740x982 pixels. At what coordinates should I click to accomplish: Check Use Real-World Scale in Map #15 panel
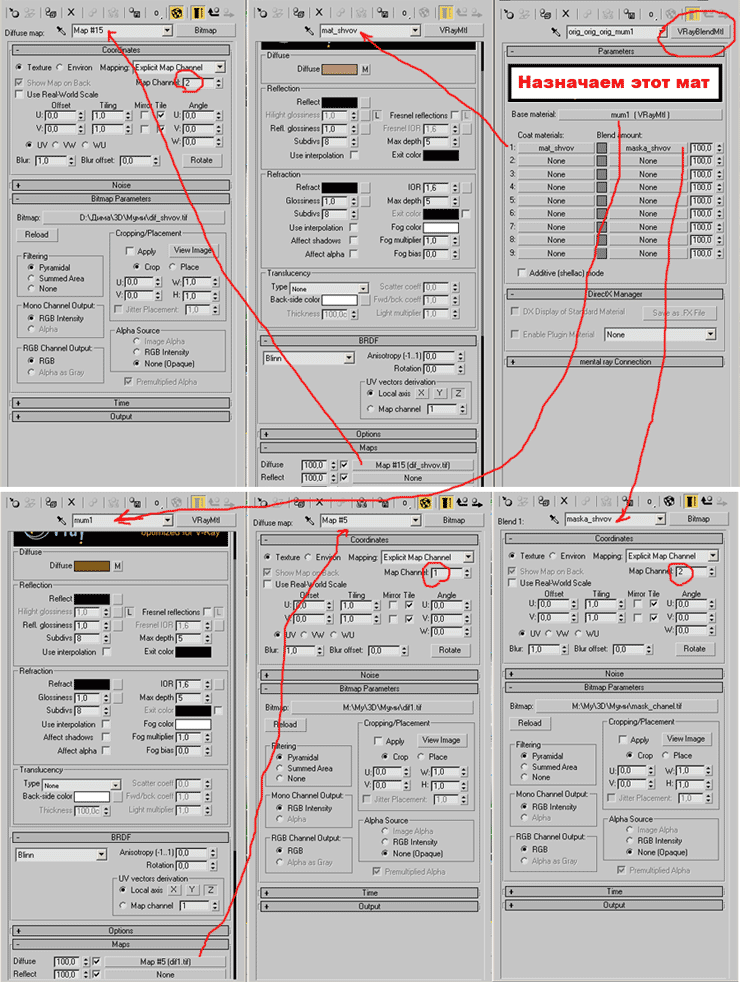(20, 94)
